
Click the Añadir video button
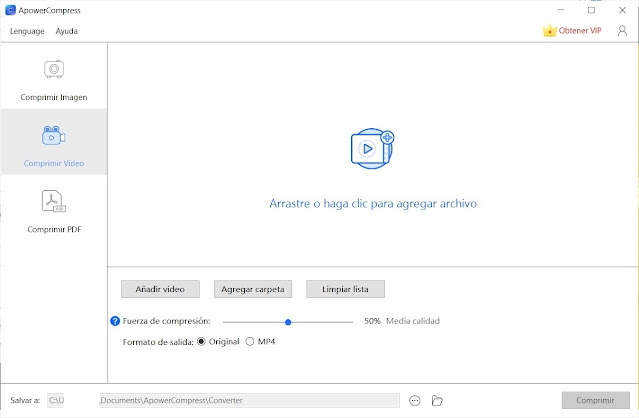(160, 289)
